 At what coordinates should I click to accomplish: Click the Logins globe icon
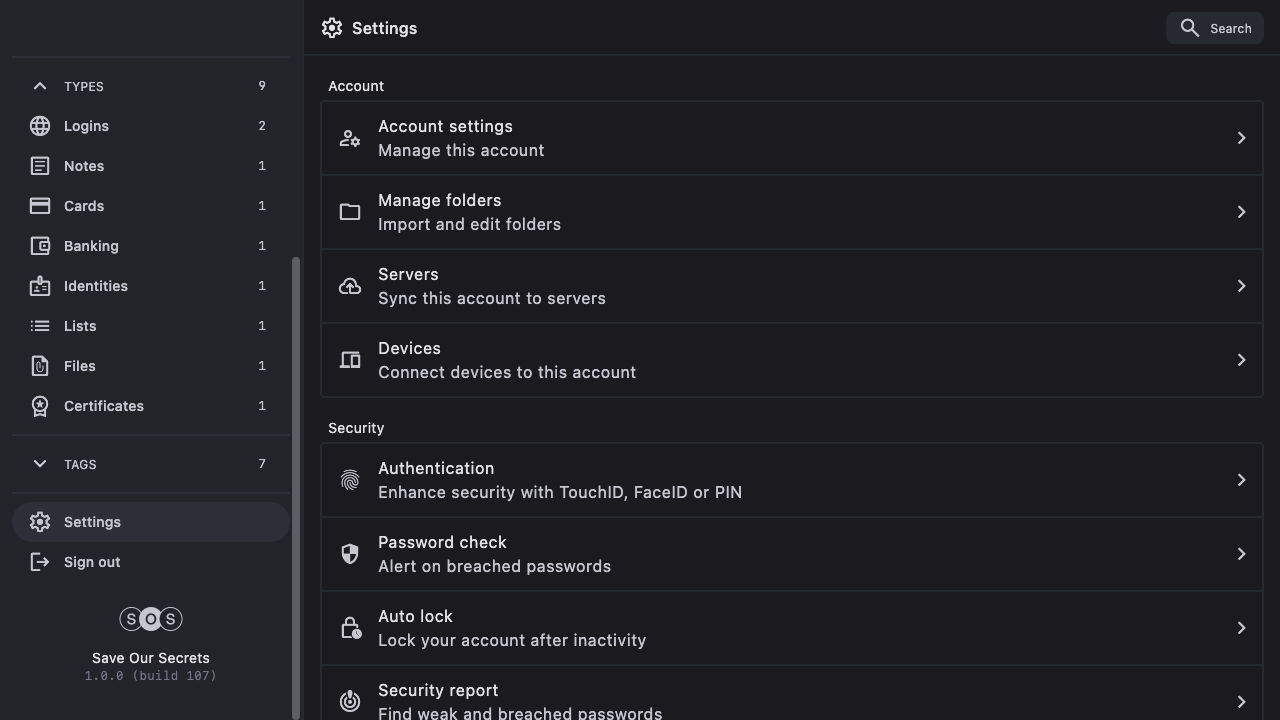[40, 126]
